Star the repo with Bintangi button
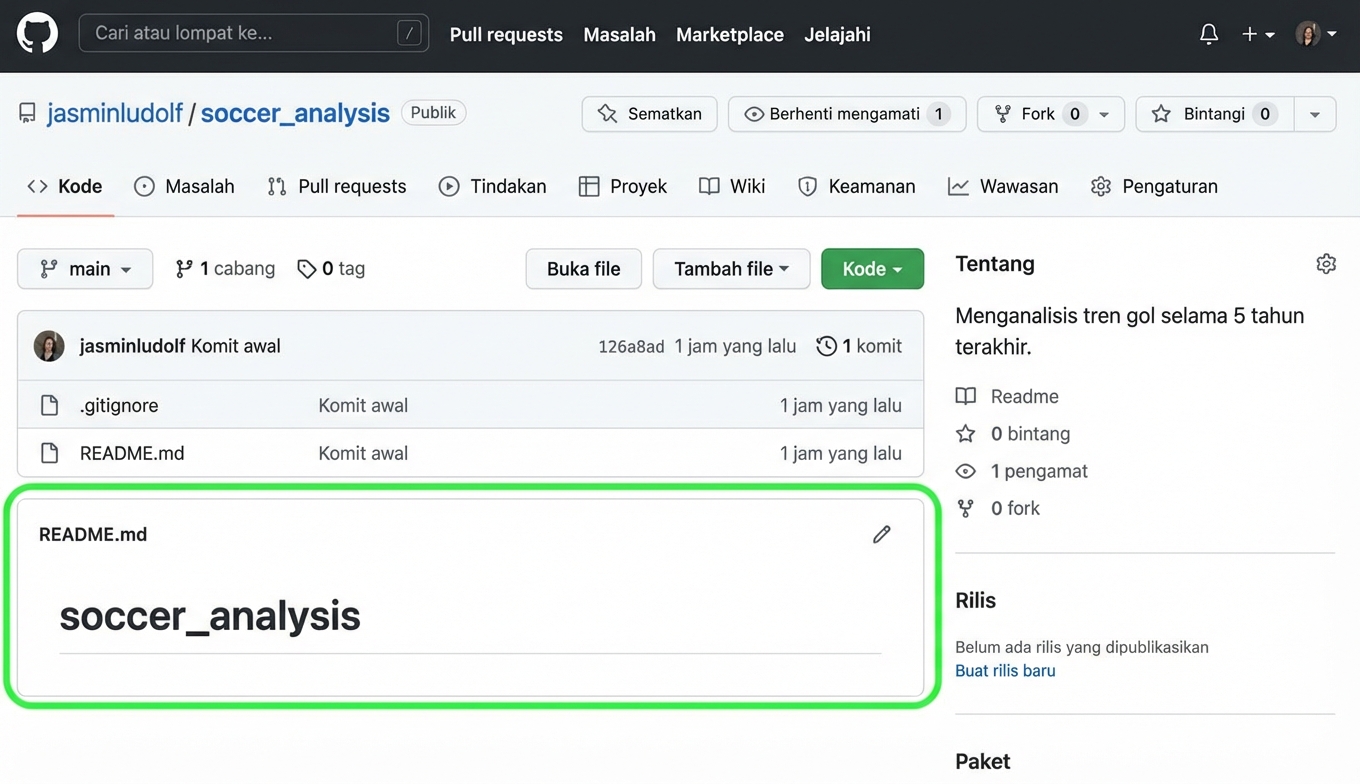The image size is (1360, 784). [x=1215, y=114]
